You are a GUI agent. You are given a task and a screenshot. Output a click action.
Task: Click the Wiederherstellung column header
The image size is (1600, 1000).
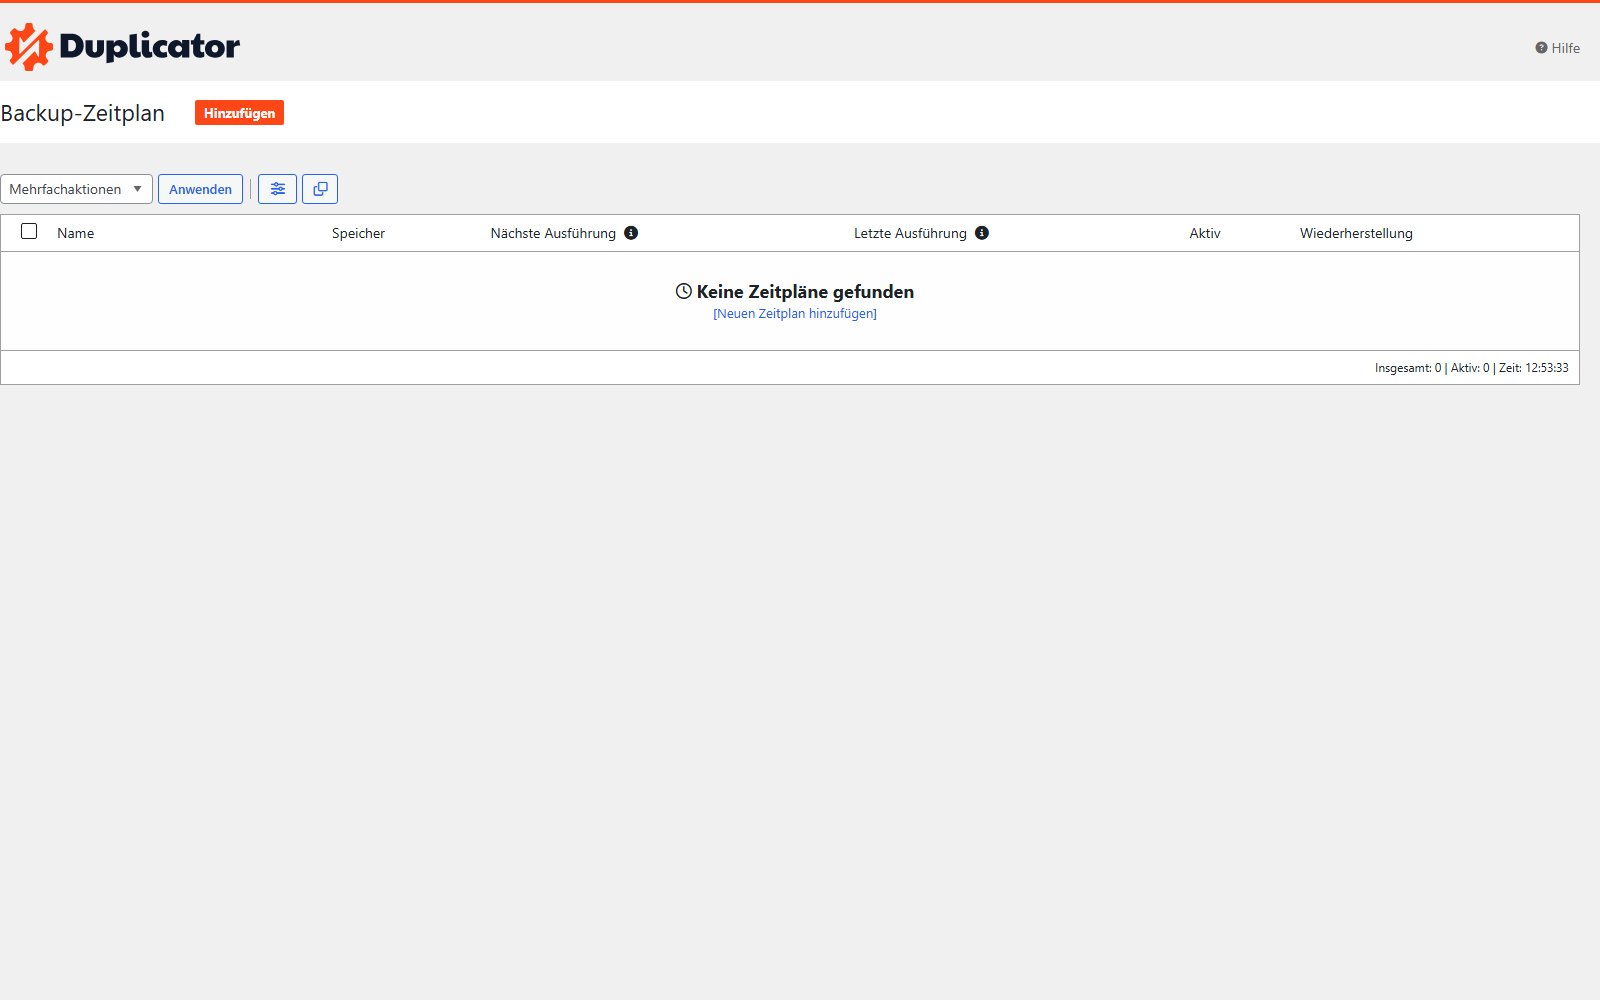(1356, 233)
